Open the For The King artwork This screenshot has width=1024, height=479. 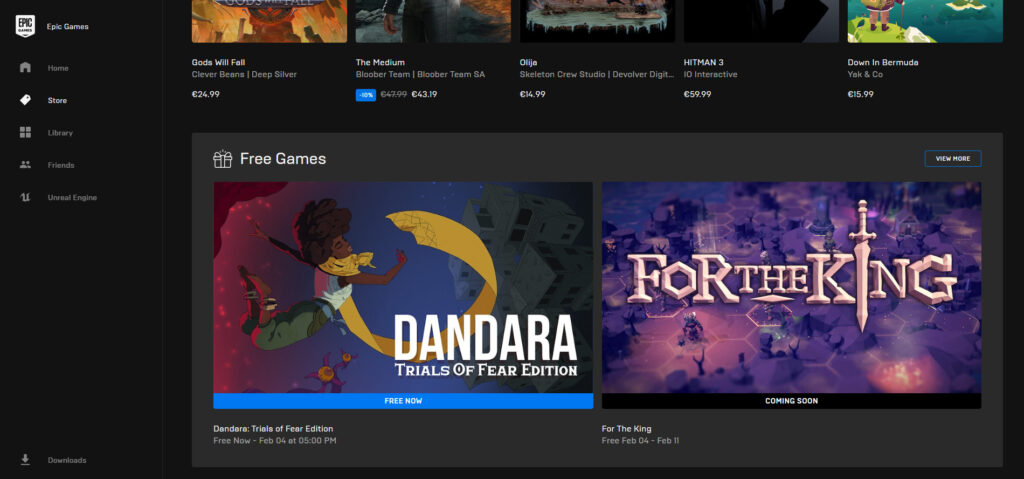click(792, 288)
